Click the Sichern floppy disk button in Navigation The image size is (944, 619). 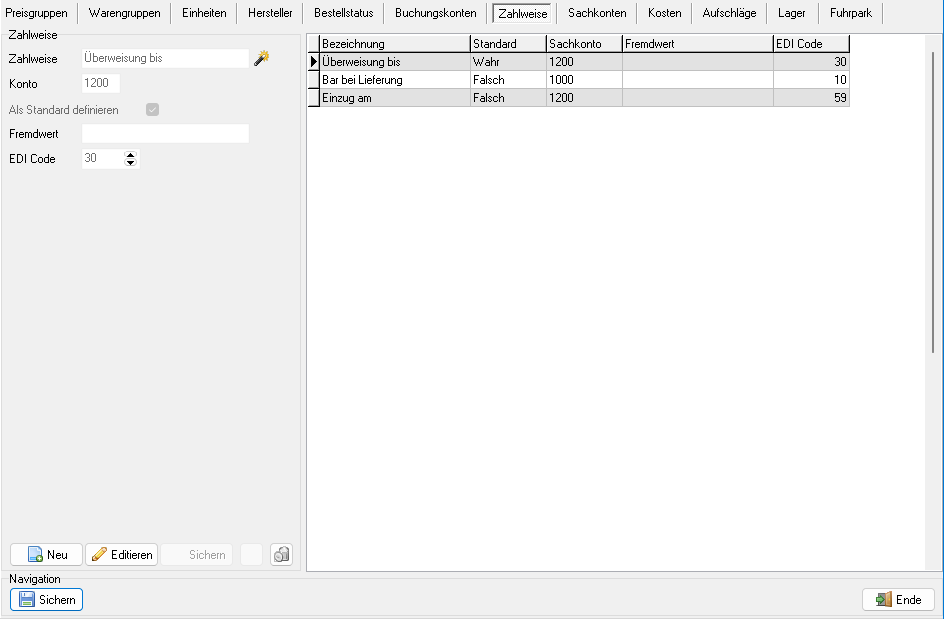[47, 600]
